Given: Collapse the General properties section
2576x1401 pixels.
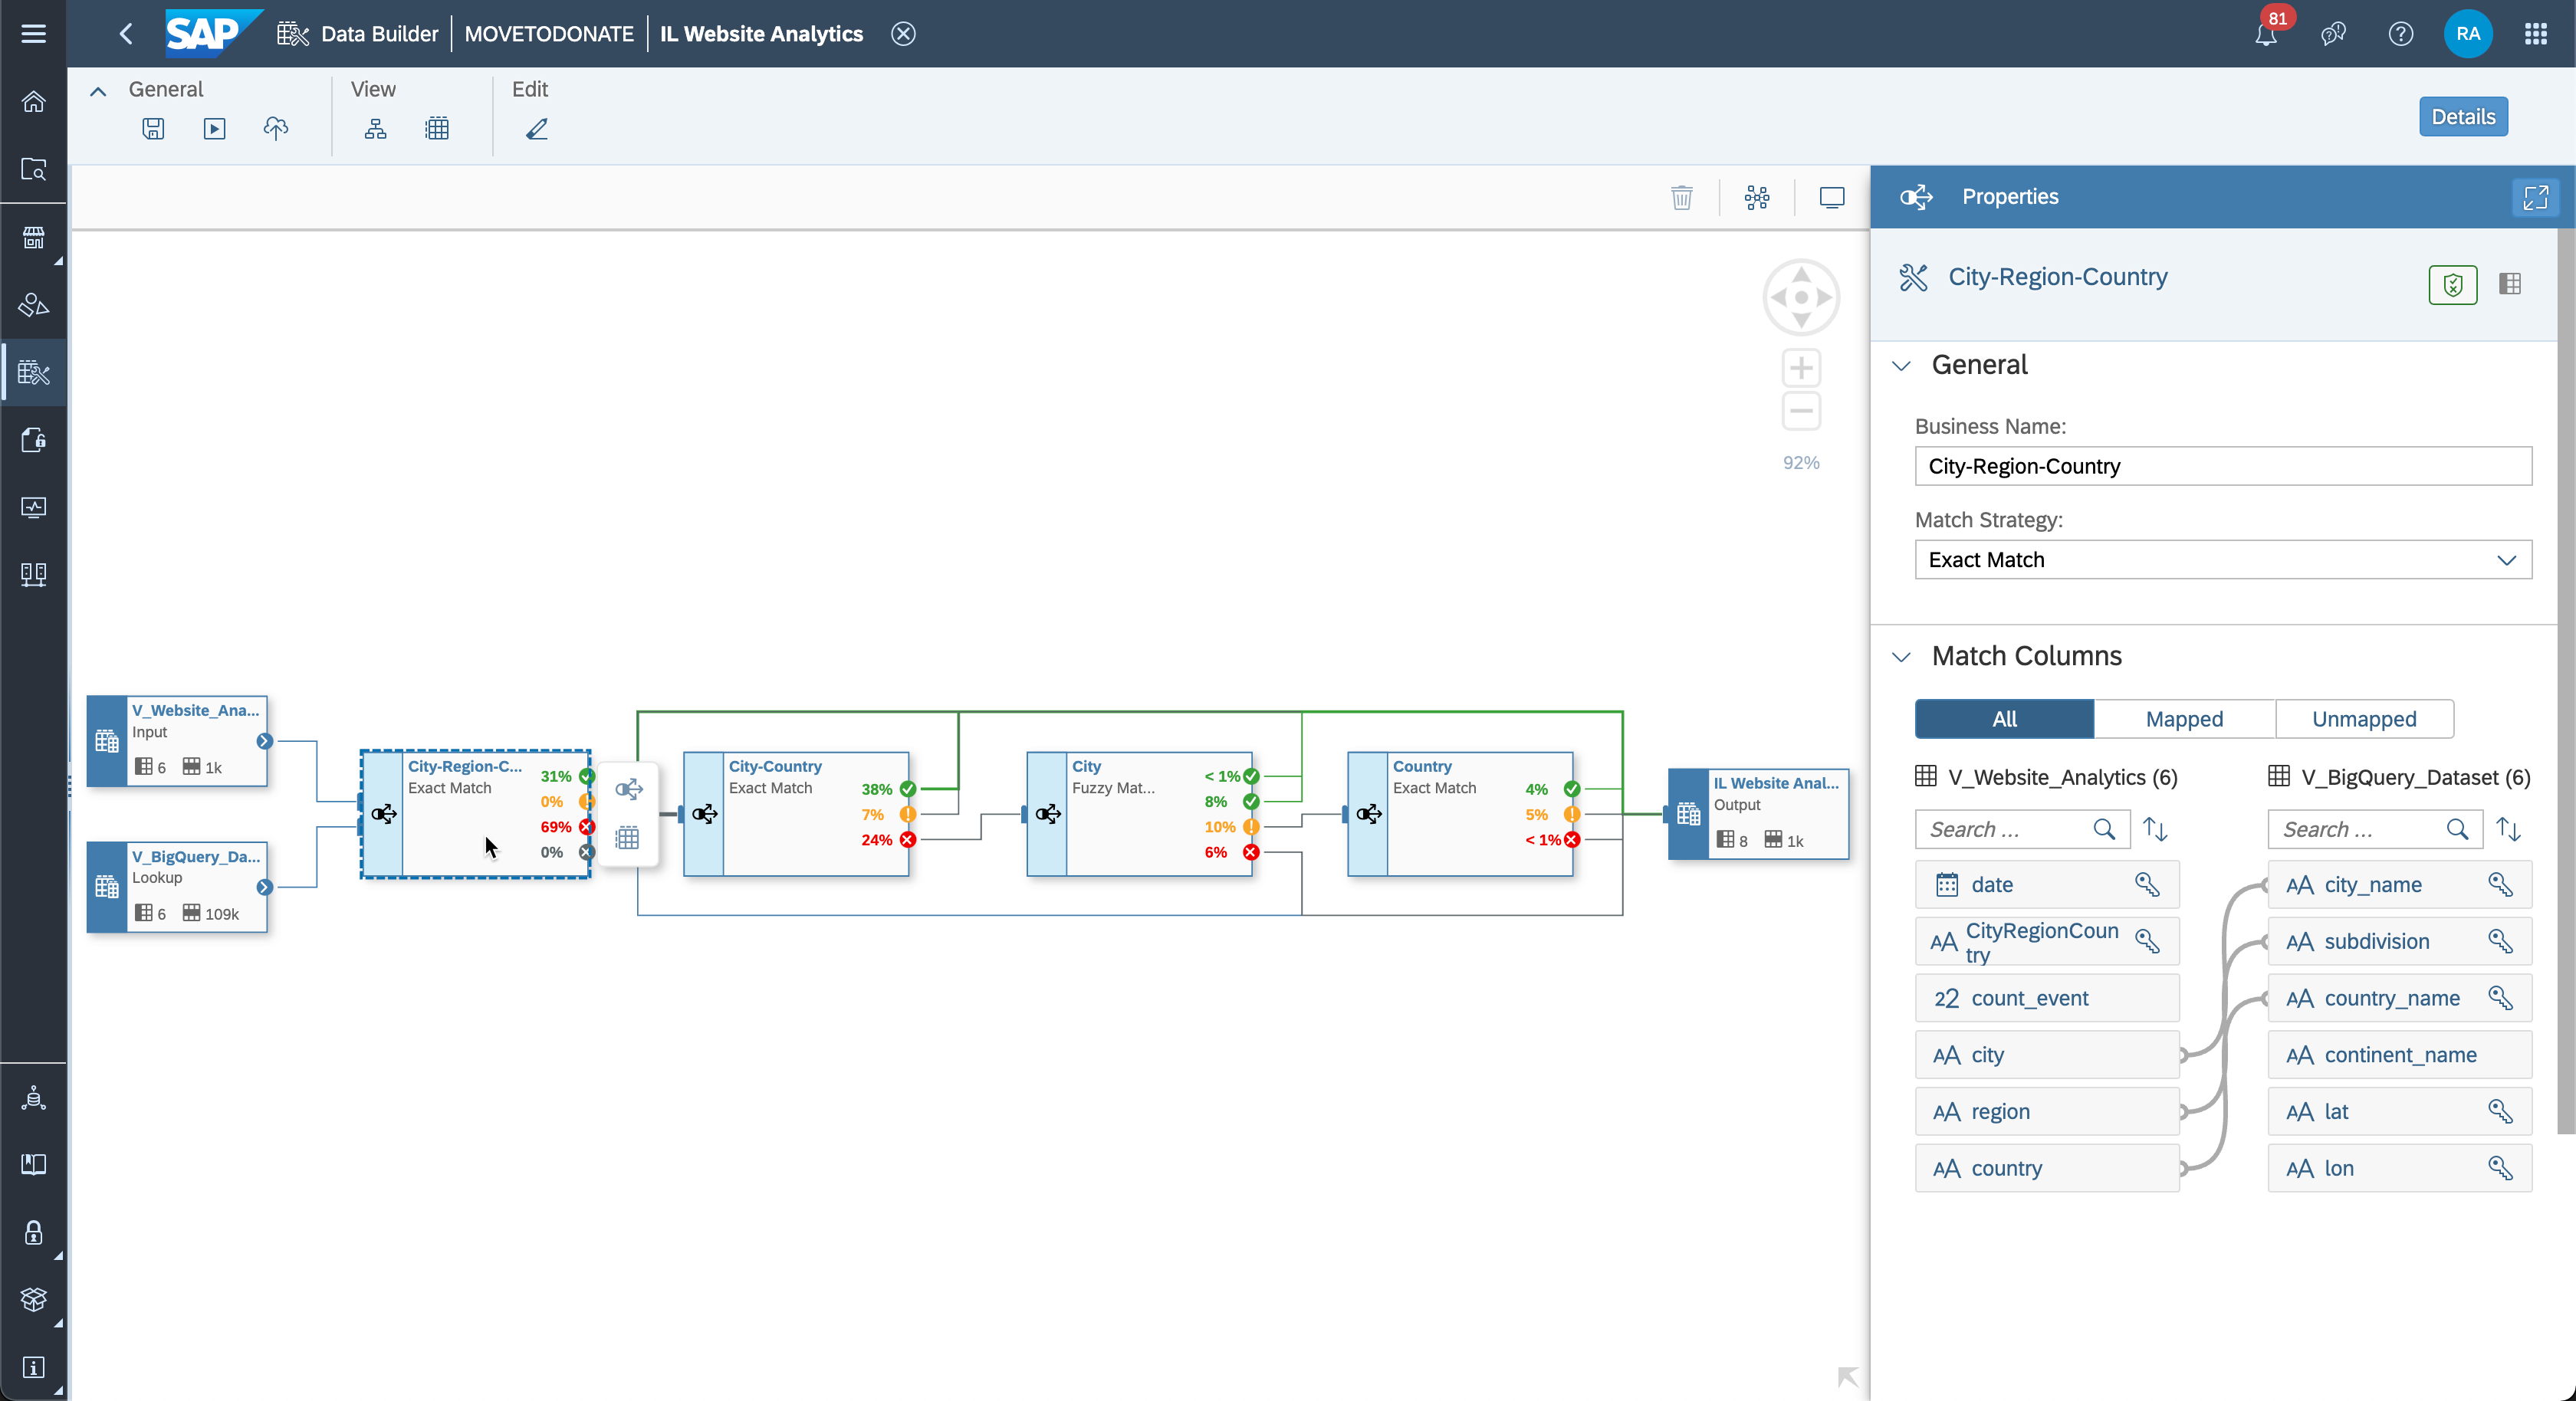Looking at the screenshot, I should point(1901,366).
